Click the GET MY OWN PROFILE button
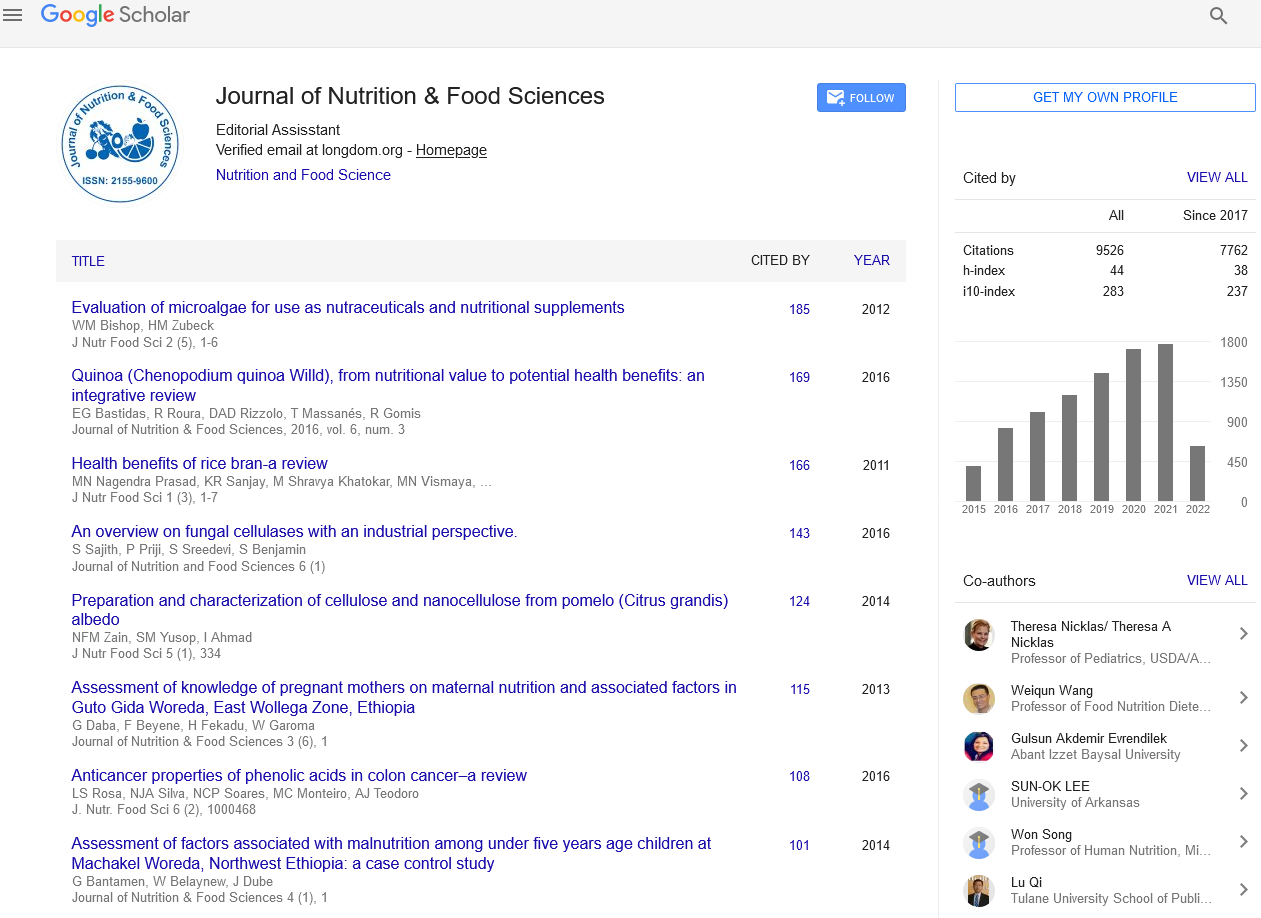The width and height of the screenshot is (1261, 918). pos(1105,97)
